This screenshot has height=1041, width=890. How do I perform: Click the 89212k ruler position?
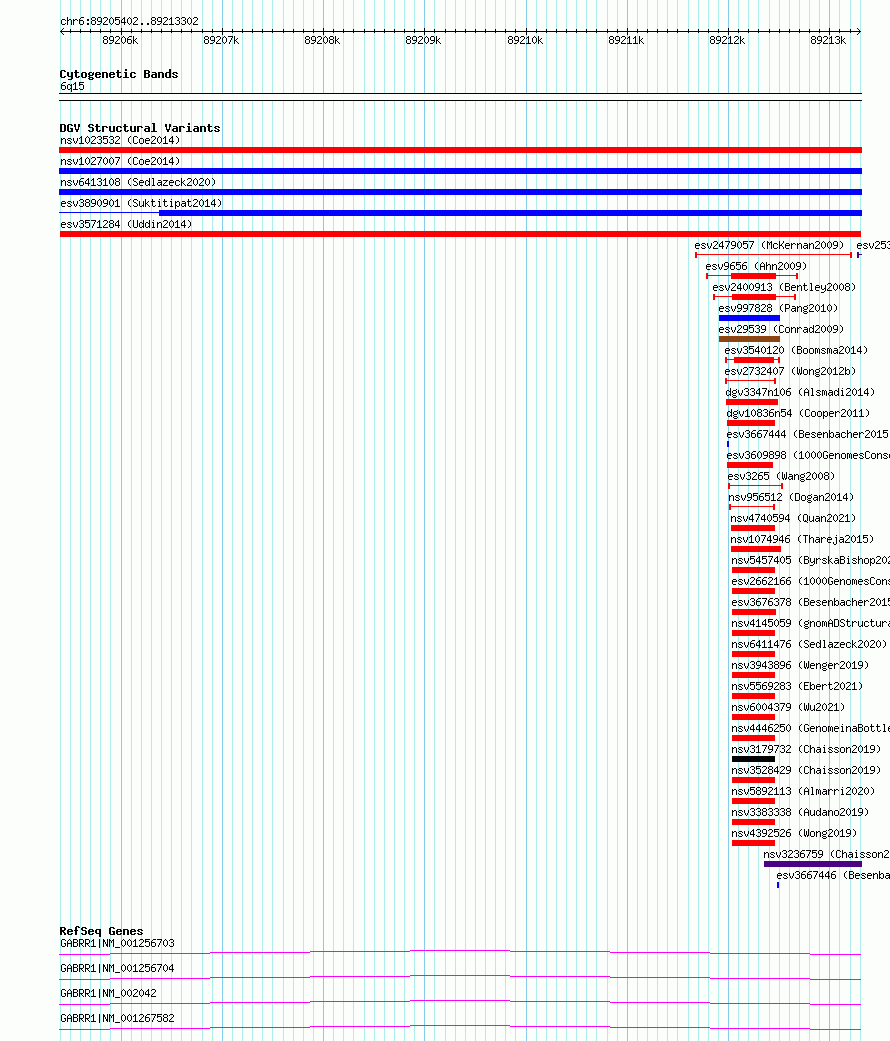(x=727, y=40)
